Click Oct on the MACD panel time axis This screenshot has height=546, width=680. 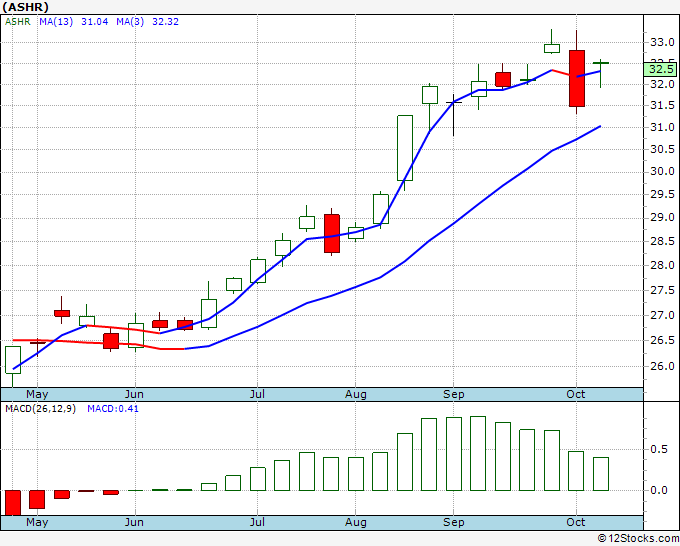point(576,522)
